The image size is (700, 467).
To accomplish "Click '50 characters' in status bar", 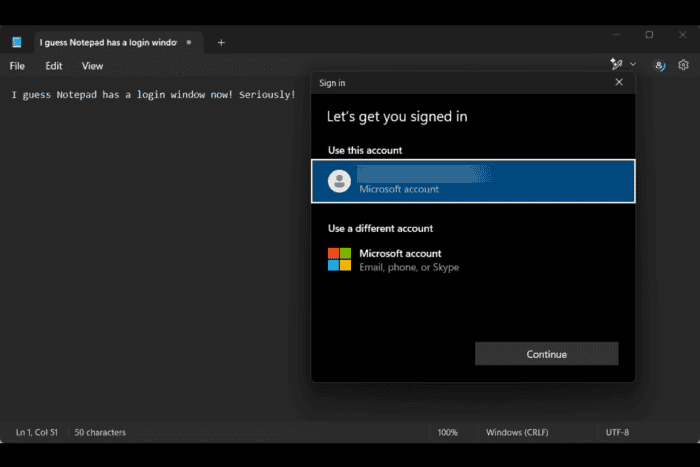I will [x=100, y=432].
